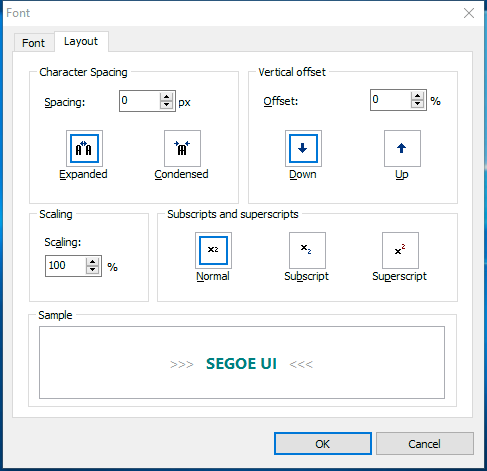This screenshot has height=471, width=487.
Task: Dismiss dialog with Cancel button
Action: 425,444
